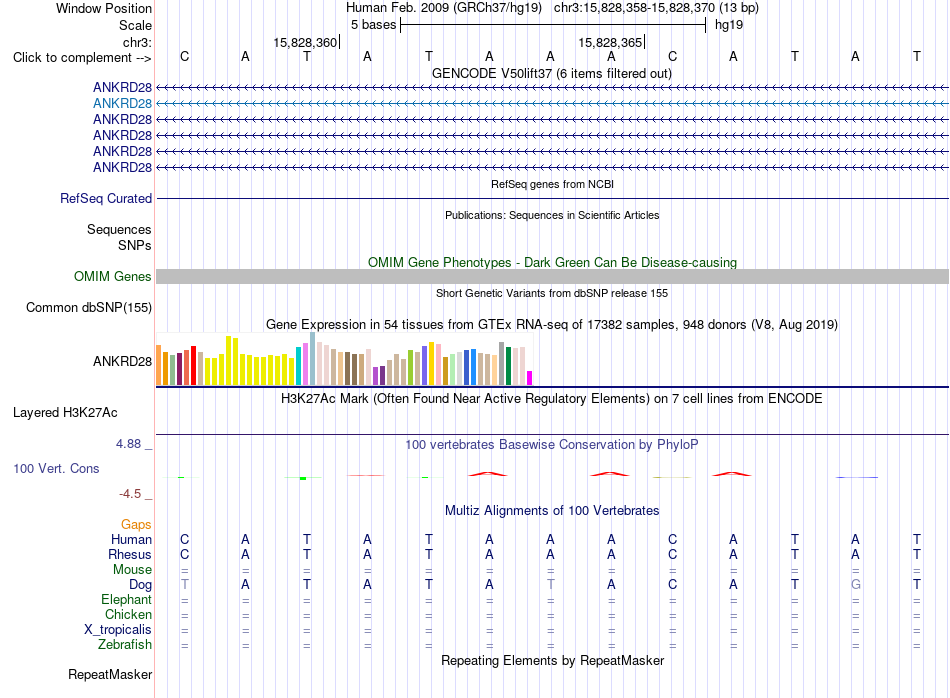This screenshot has width=950, height=698.
Task: Click the gray OMIM Genes bar
Action: point(552,276)
